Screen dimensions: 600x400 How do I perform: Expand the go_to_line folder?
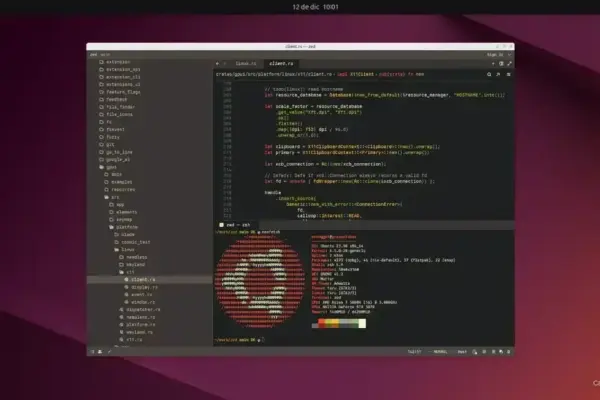click(x=116, y=152)
